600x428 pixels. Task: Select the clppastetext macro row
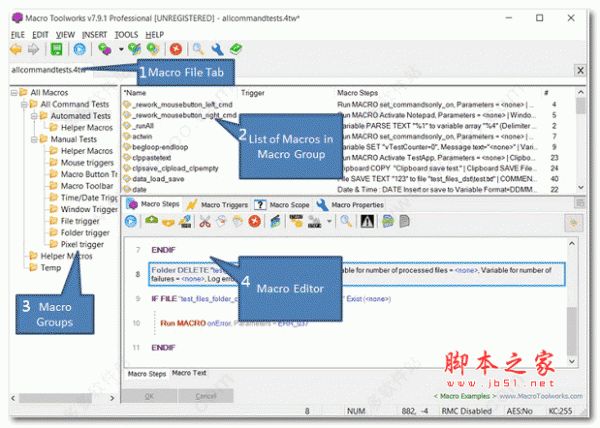coord(152,158)
